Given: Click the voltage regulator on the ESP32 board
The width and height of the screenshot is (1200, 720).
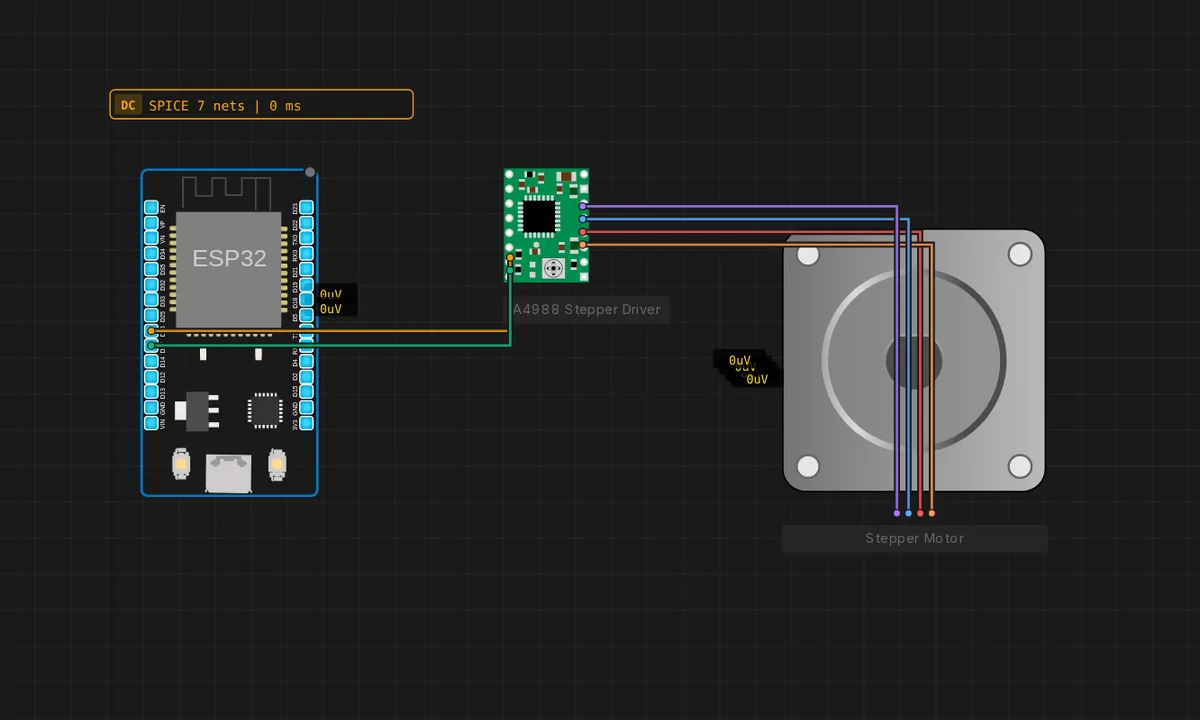Looking at the screenshot, I should pyautogui.click(x=197, y=411).
